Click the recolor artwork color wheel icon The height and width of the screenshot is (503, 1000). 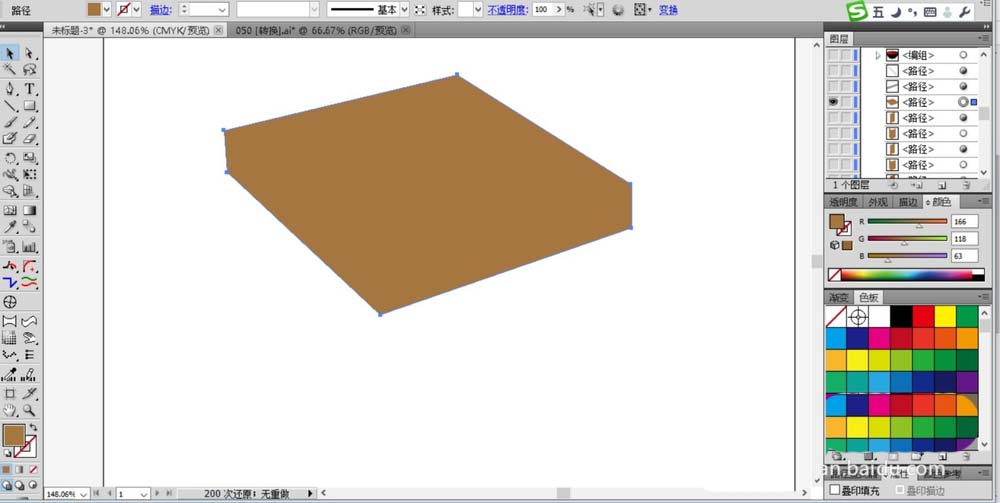click(x=618, y=10)
